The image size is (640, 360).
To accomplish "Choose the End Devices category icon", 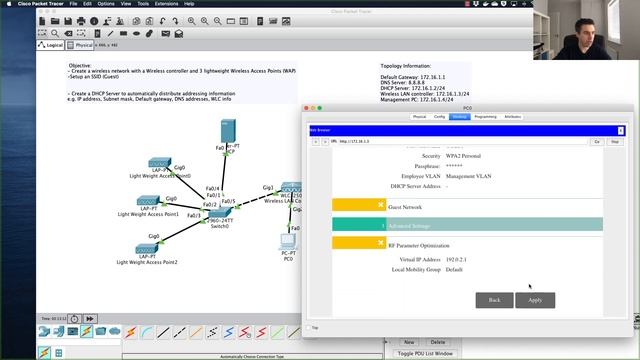I will click(x=58, y=331).
